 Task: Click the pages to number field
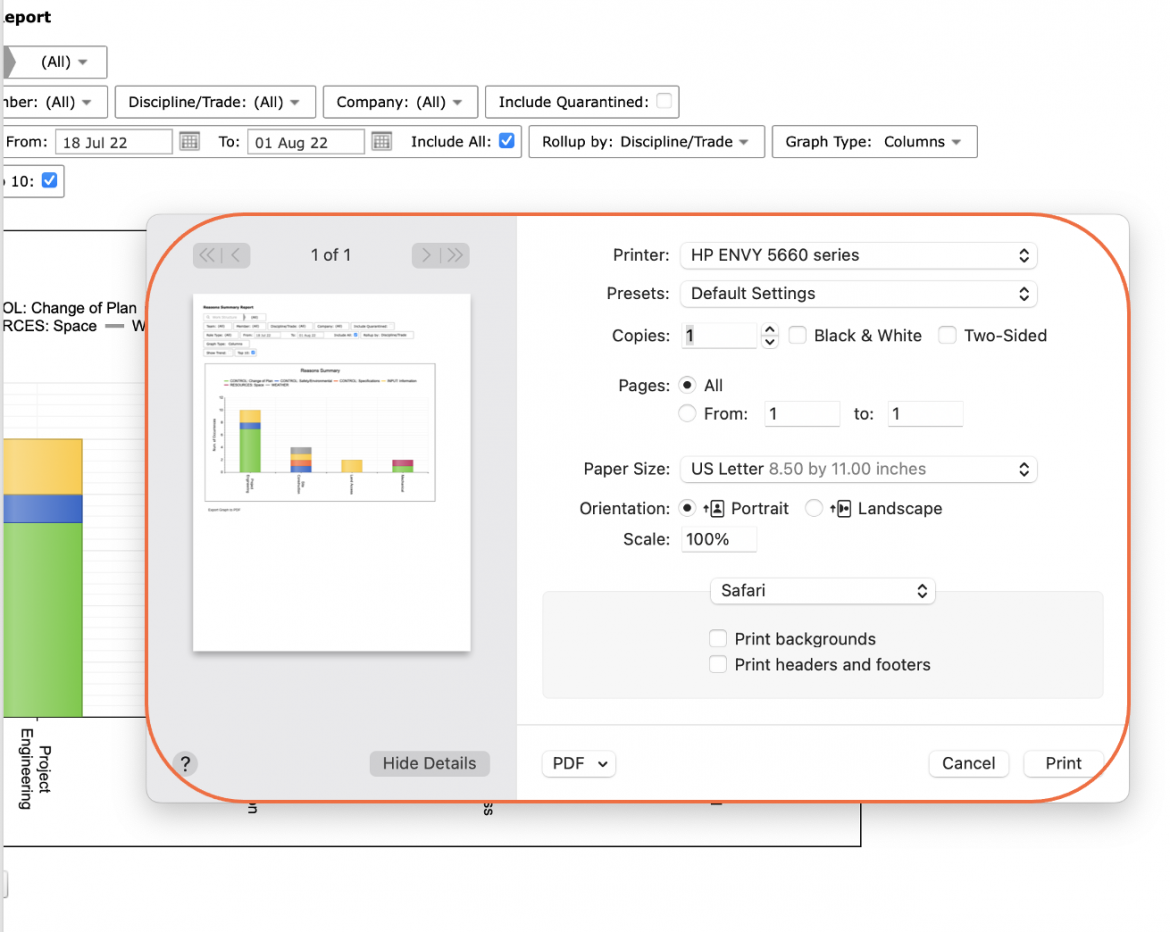coord(925,413)
